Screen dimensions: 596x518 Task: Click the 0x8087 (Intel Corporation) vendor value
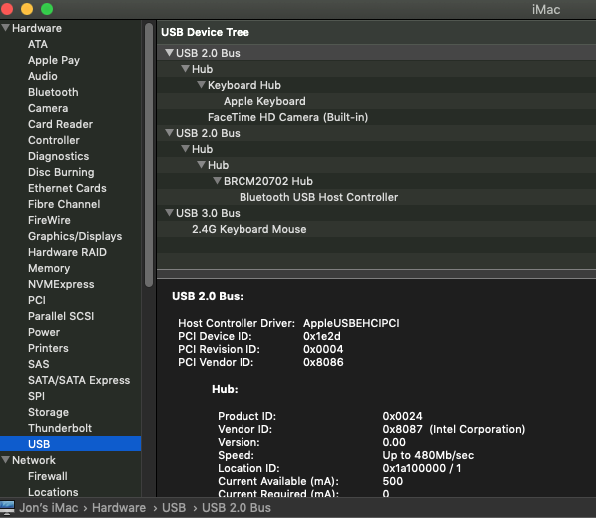coord(453,429)
